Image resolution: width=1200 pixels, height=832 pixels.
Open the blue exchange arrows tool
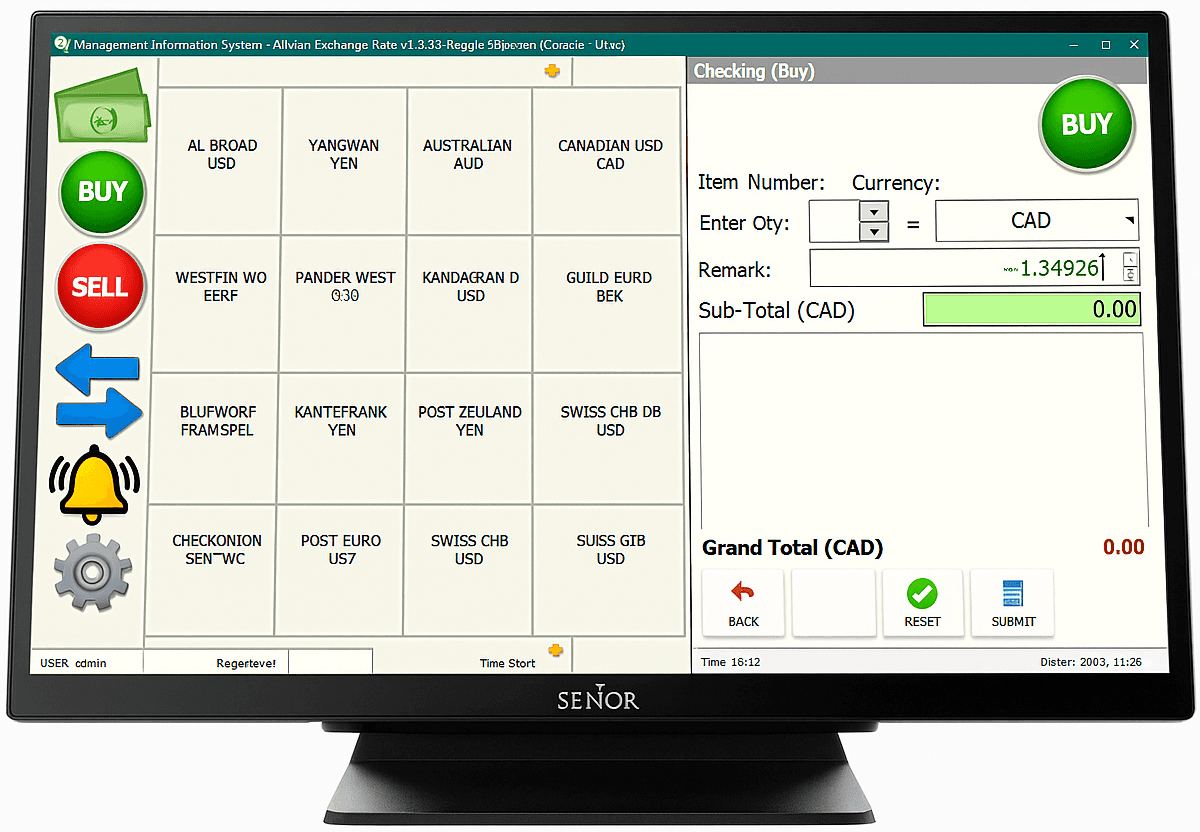[x=99, y=390]
